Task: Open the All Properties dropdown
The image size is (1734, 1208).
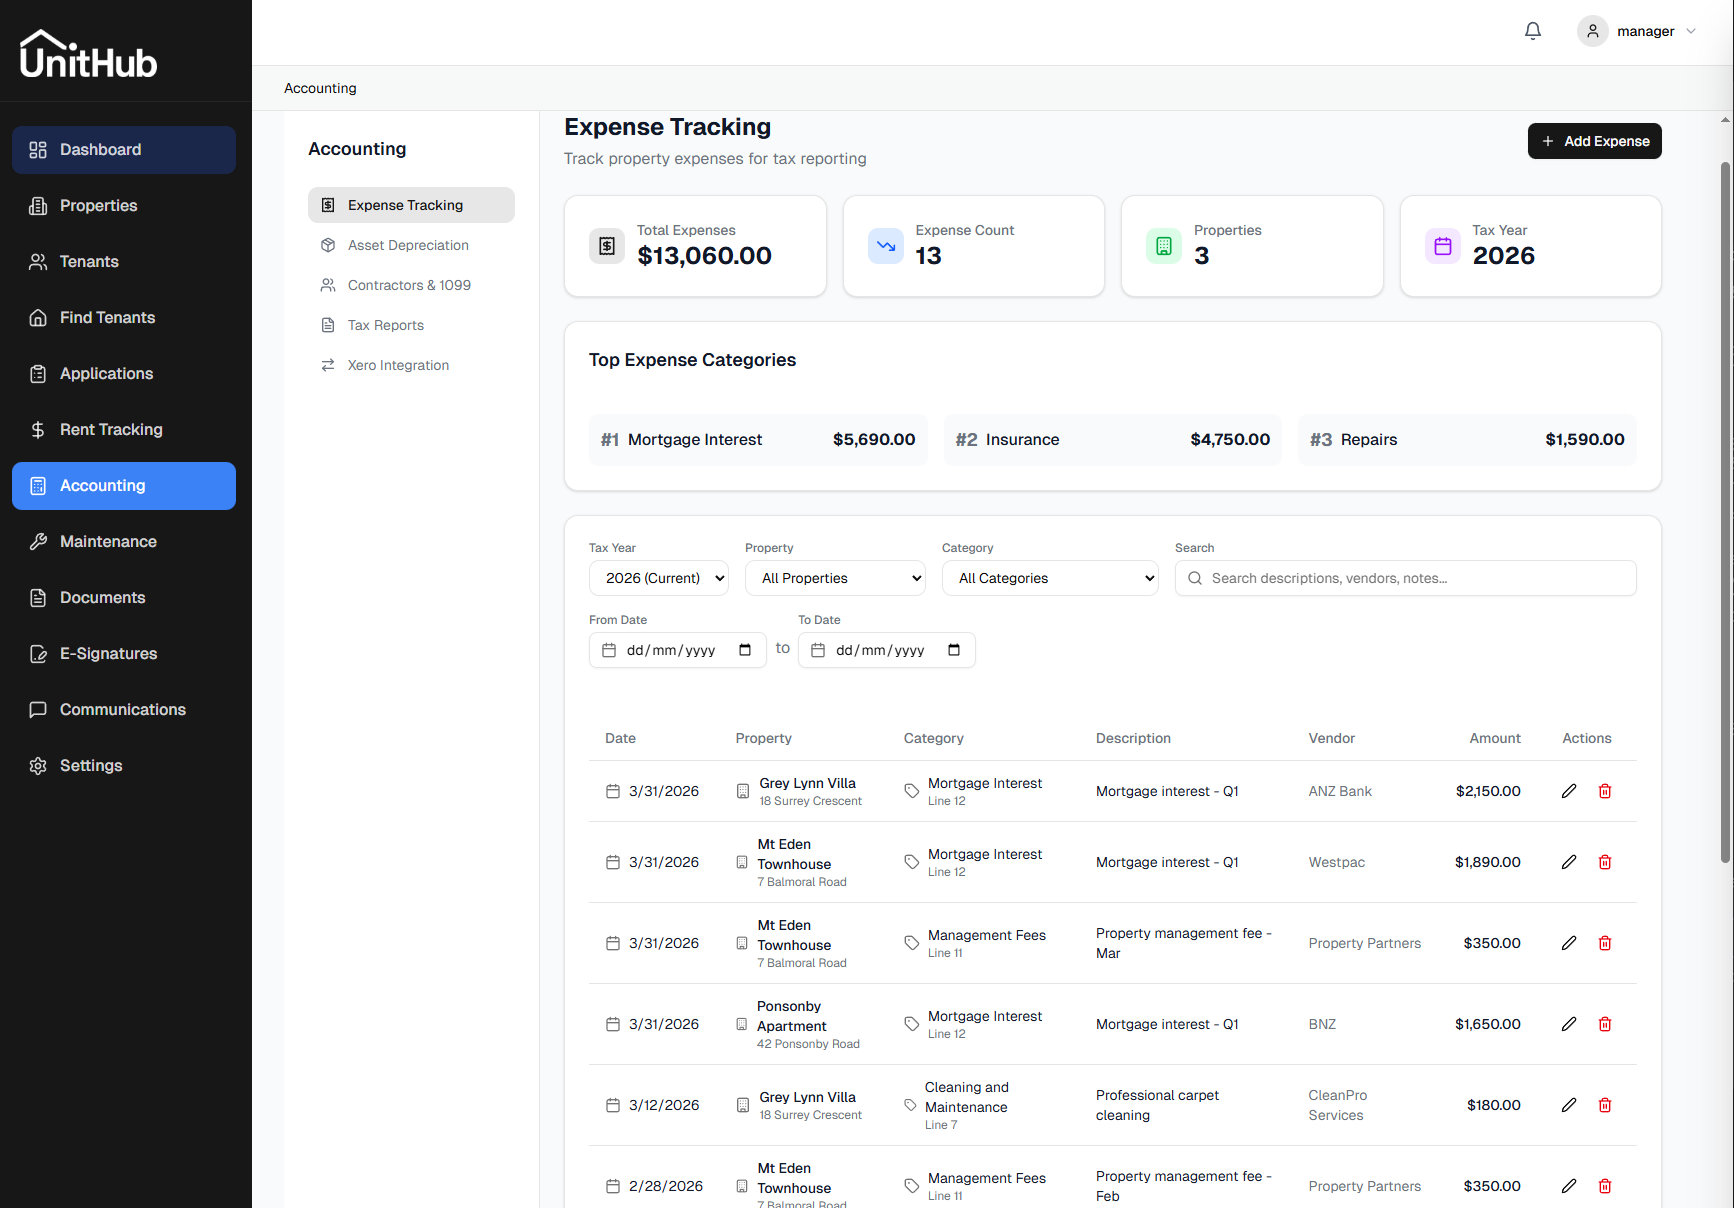Action: coord(835,578)
